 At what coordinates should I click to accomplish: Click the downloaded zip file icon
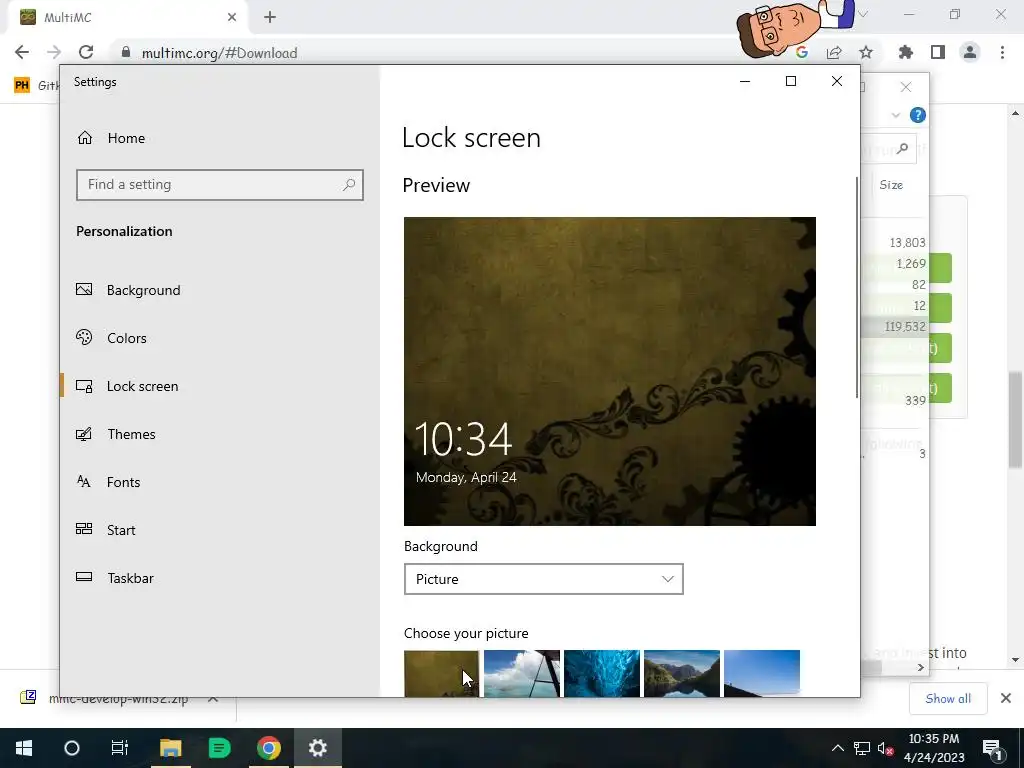tap(28, 697)
